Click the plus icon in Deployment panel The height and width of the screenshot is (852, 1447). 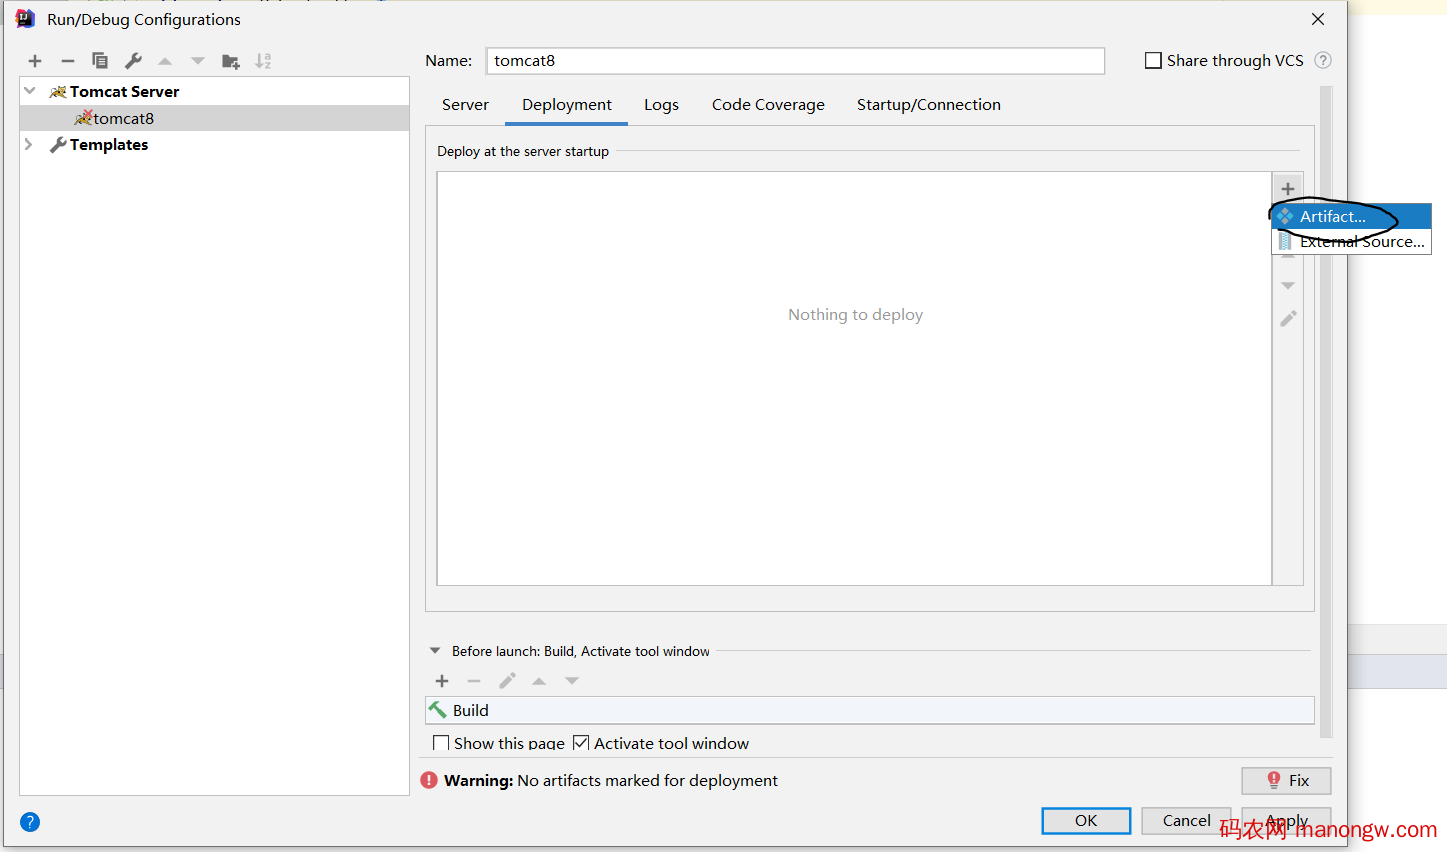pyautogui.click(x=1288, y=188)
